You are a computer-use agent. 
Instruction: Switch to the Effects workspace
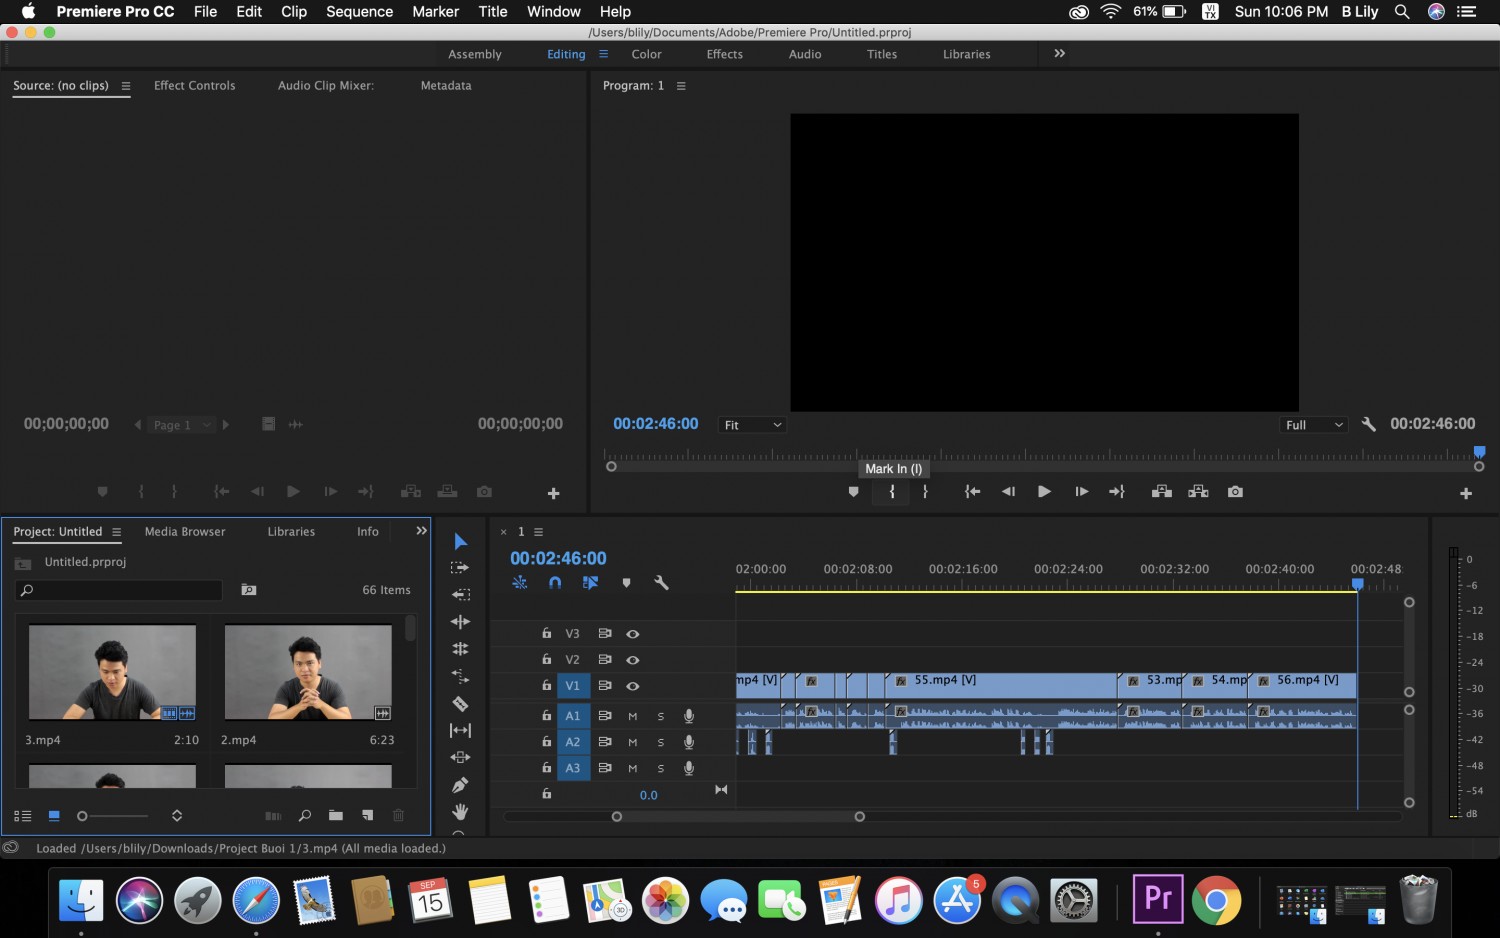[725, 54]
